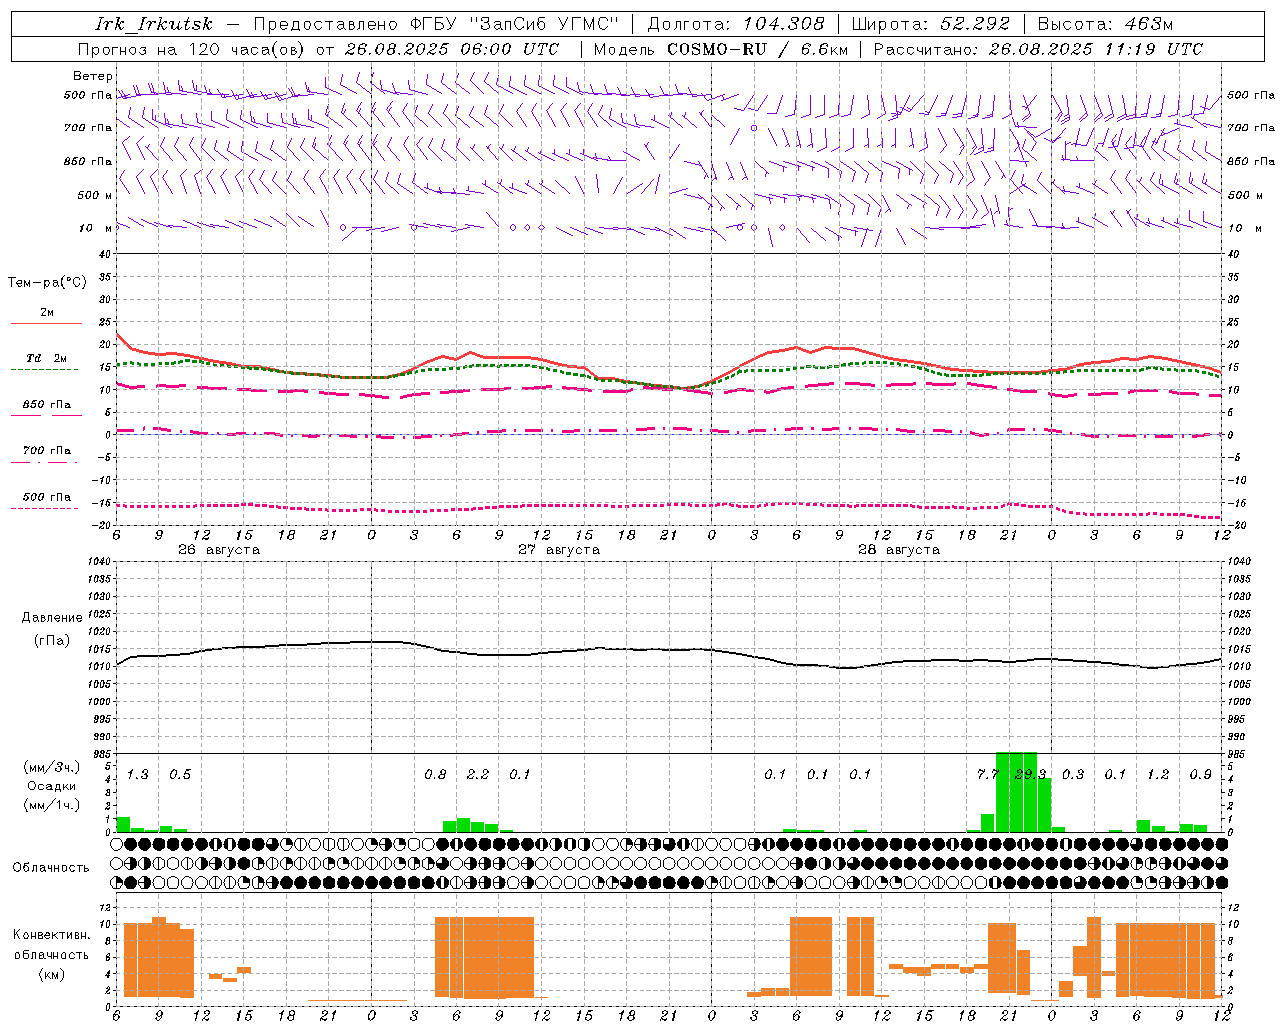Screen dimensions: 1280x1024
Task: Click the "700 гПа" temperature legend entry with dash-dot line
Action: click(47, 451)
